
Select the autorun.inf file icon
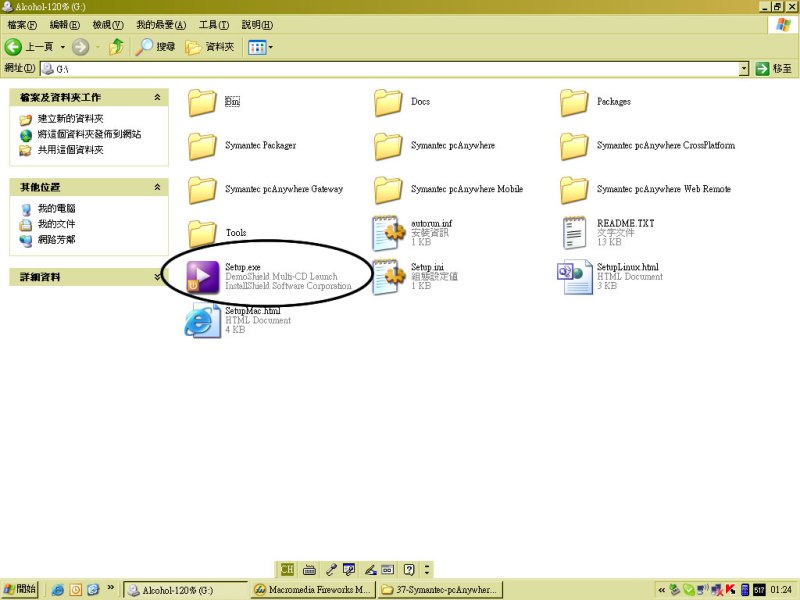click(388, 233)
